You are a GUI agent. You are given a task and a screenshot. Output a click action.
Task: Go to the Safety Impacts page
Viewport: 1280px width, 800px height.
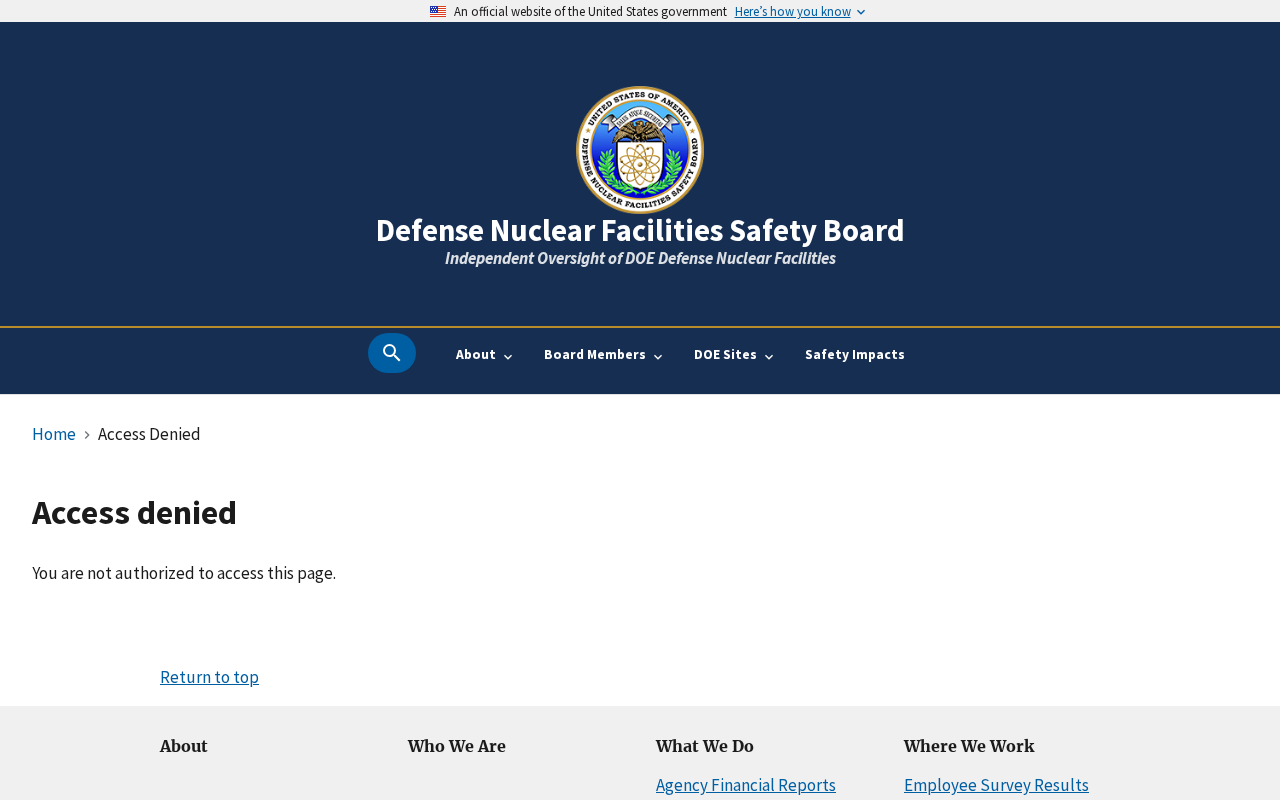(x=854, y=355)
